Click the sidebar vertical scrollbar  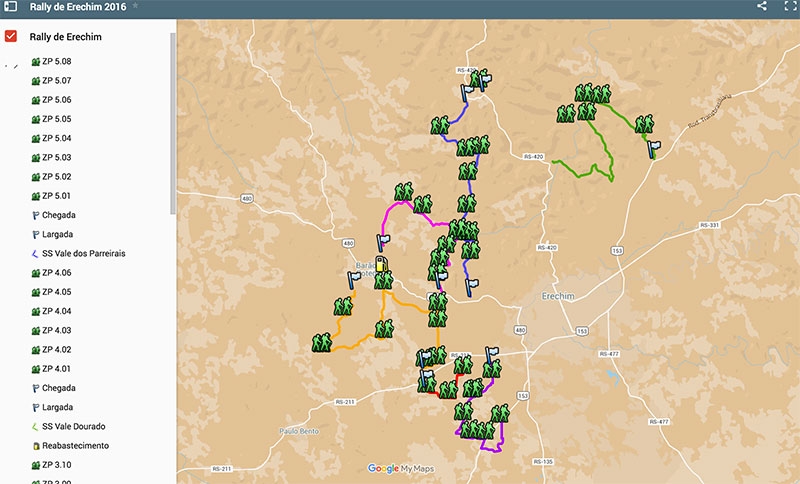172,120
